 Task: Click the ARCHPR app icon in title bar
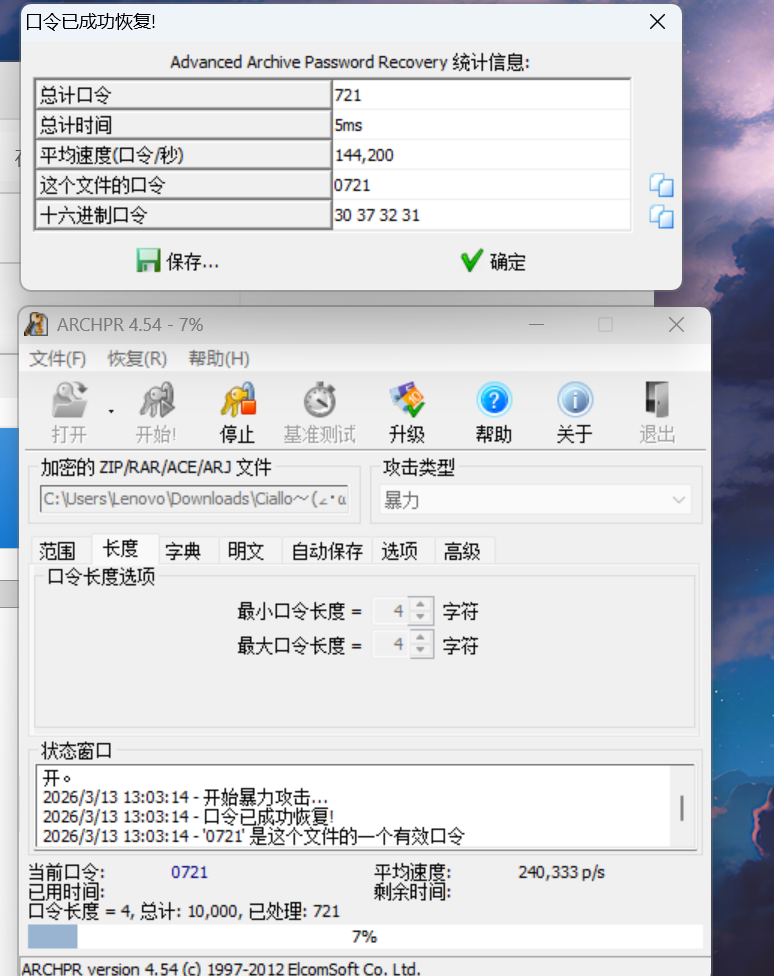click(x=36, y=324)
